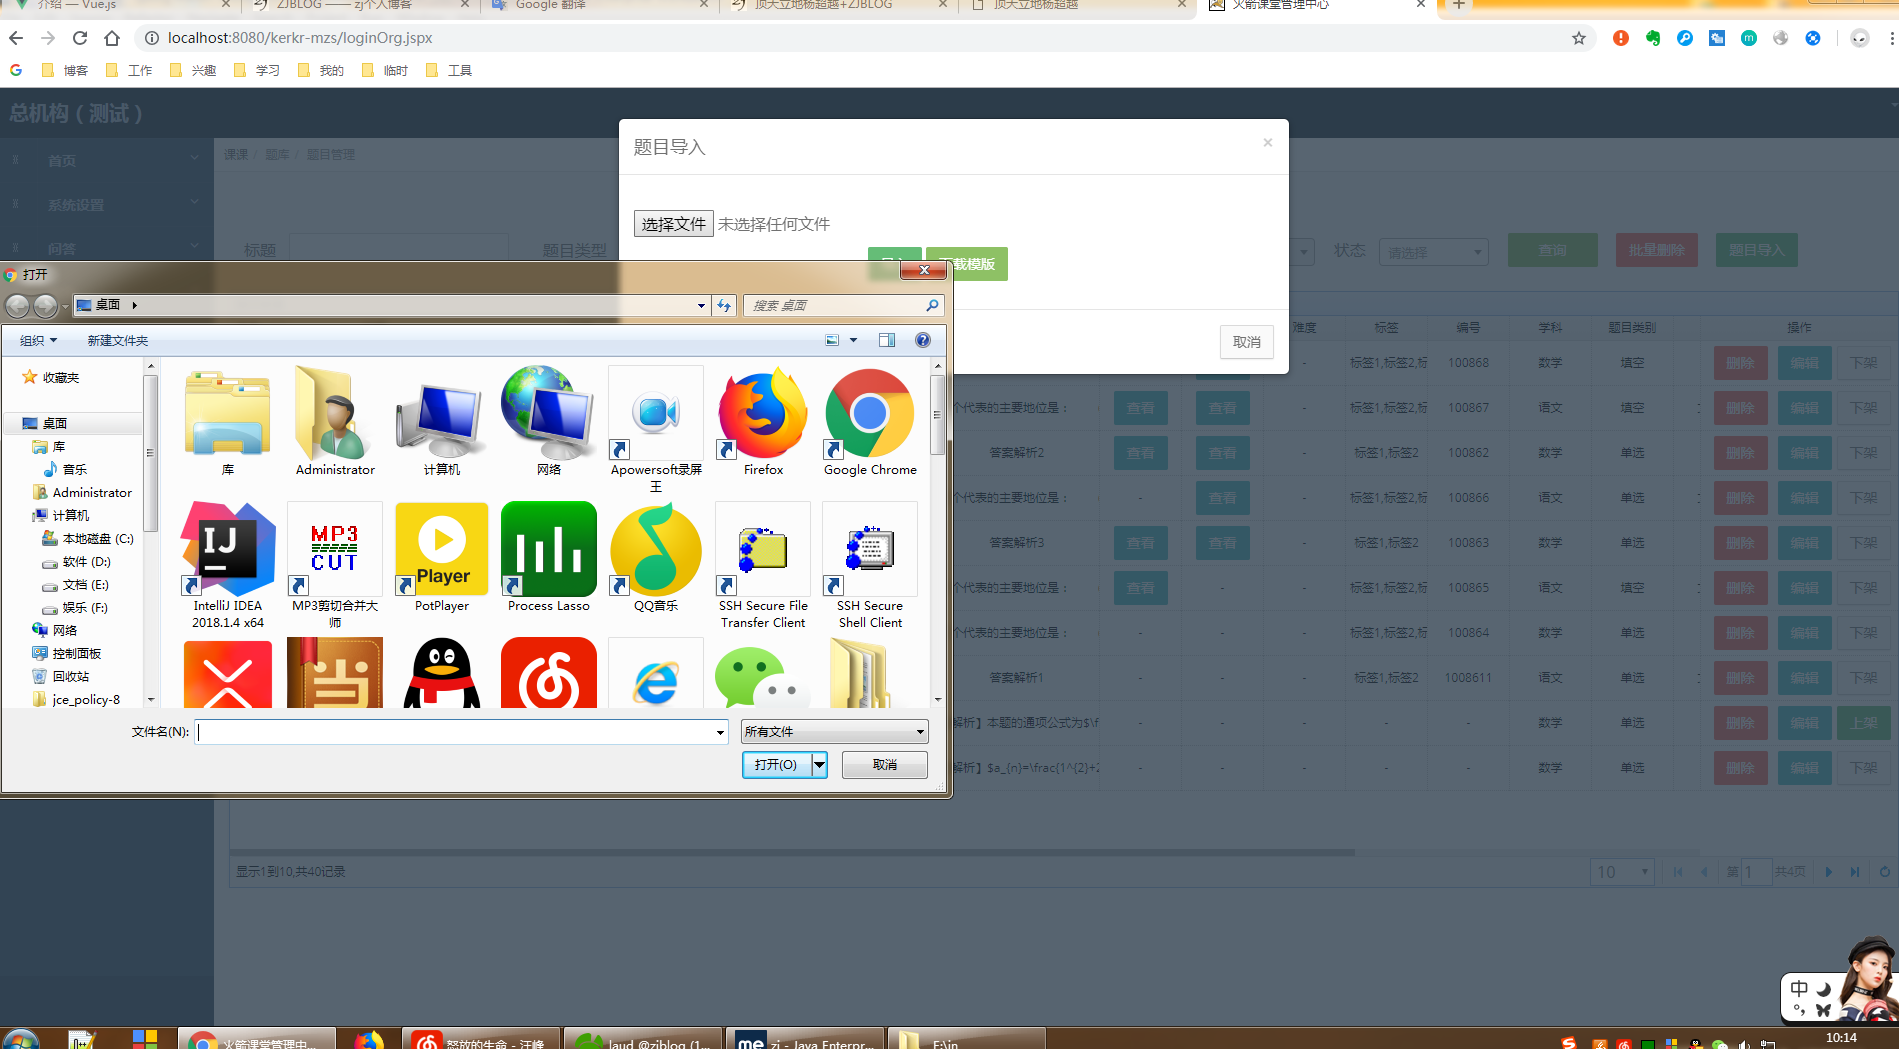Open the 状态 请选择 dropdown on page

pos(1433,252)
